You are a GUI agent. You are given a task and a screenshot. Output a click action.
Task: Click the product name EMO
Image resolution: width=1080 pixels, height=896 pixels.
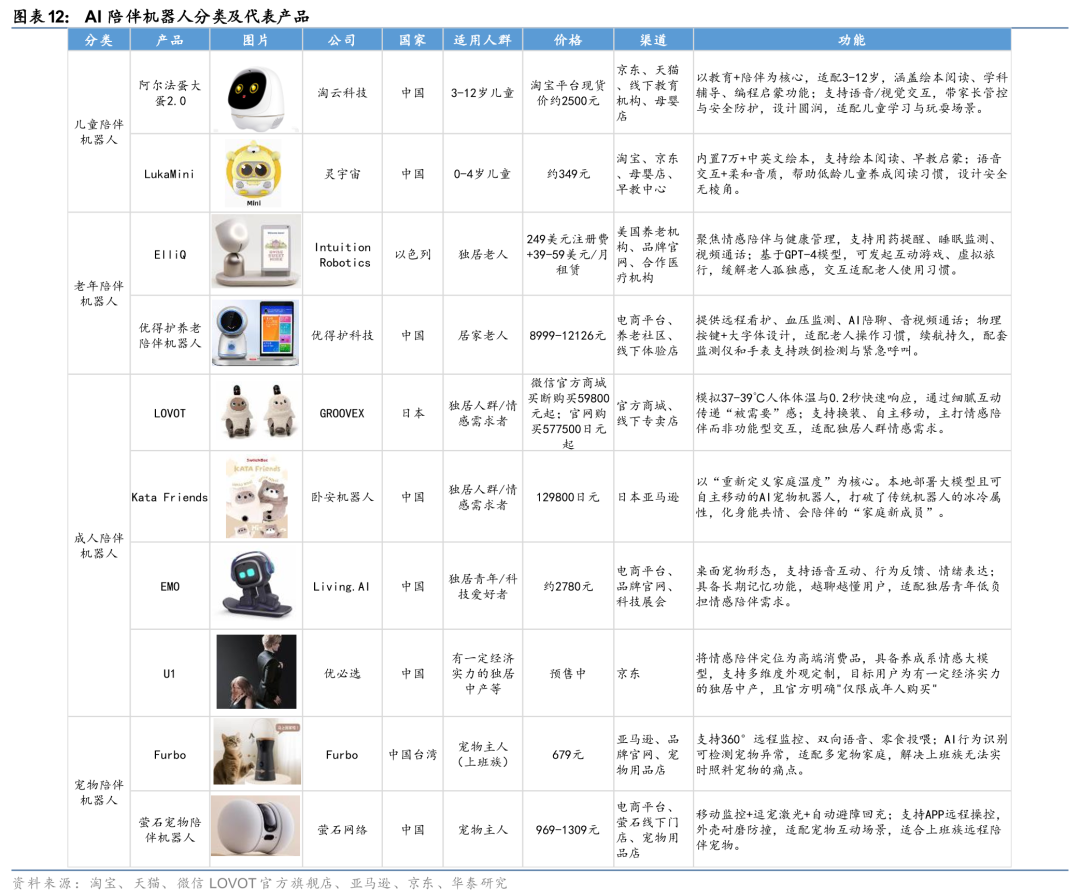(x=169, y=587)
